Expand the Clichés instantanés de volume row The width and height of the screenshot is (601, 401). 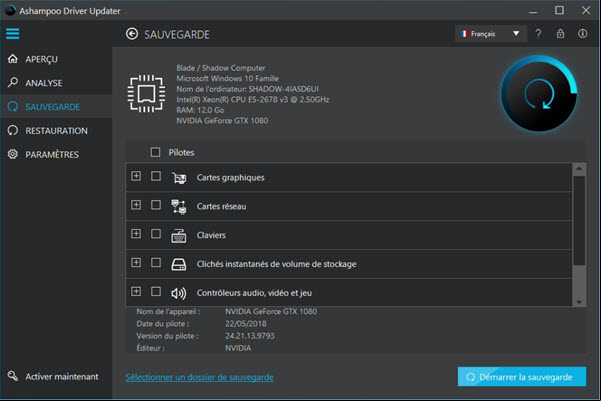pyautogui.click(x=136, y=263)
